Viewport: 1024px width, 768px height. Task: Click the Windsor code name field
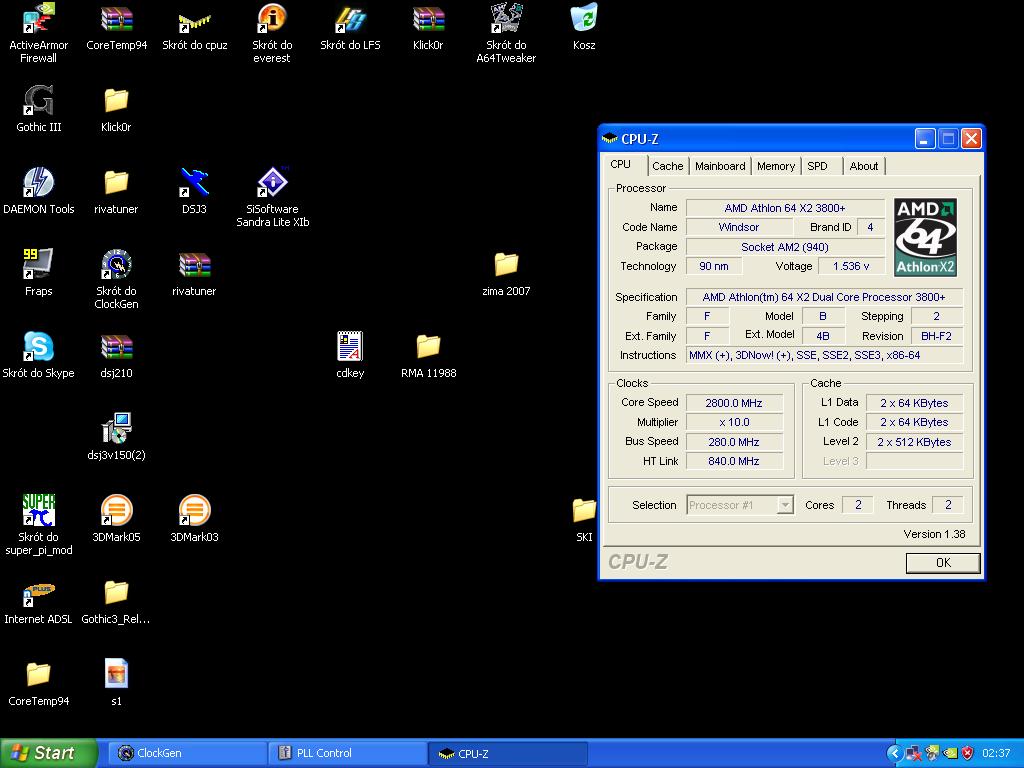[x=739, y=227]
